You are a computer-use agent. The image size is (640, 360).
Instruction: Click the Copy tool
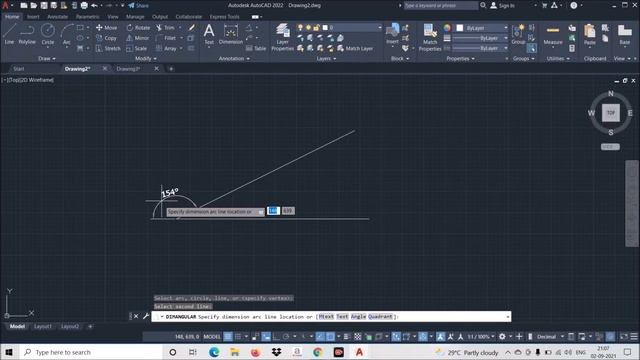click(106, 38)
